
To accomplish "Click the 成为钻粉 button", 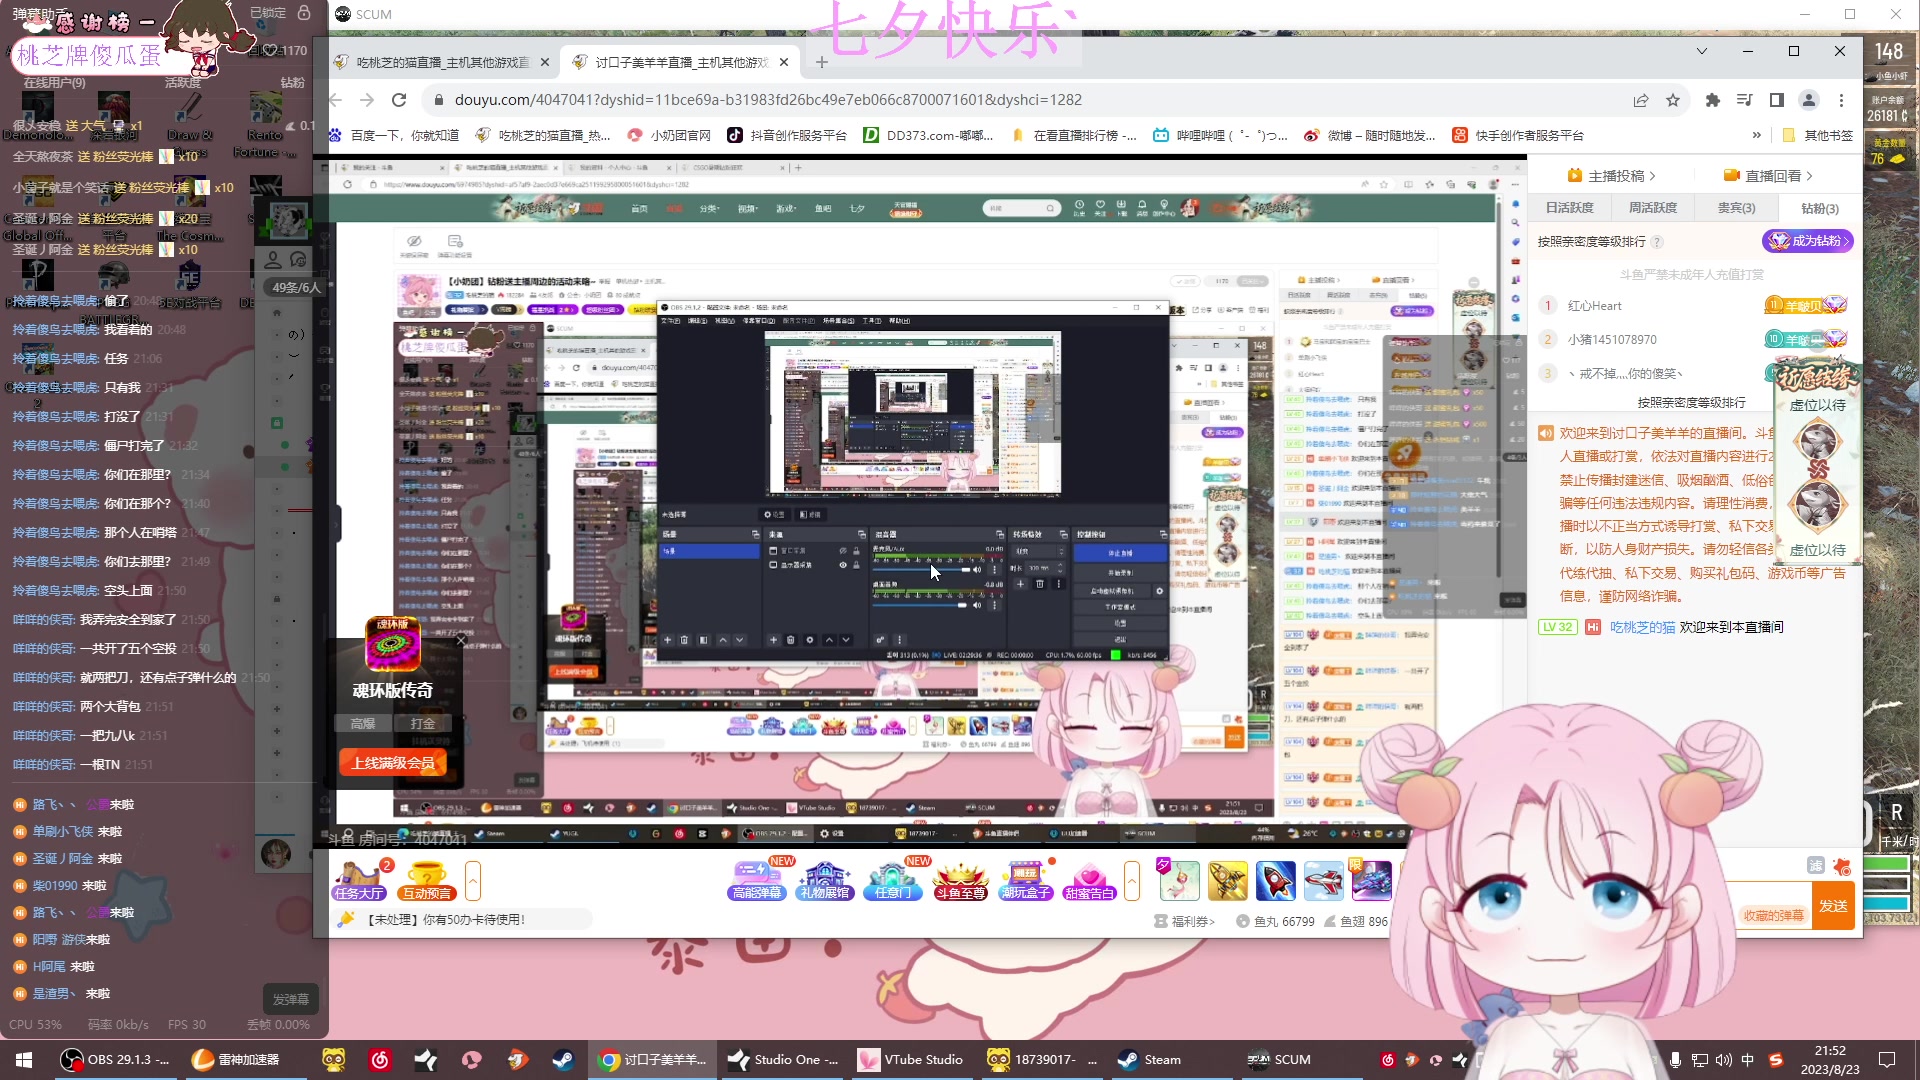I will point(1808,241).
